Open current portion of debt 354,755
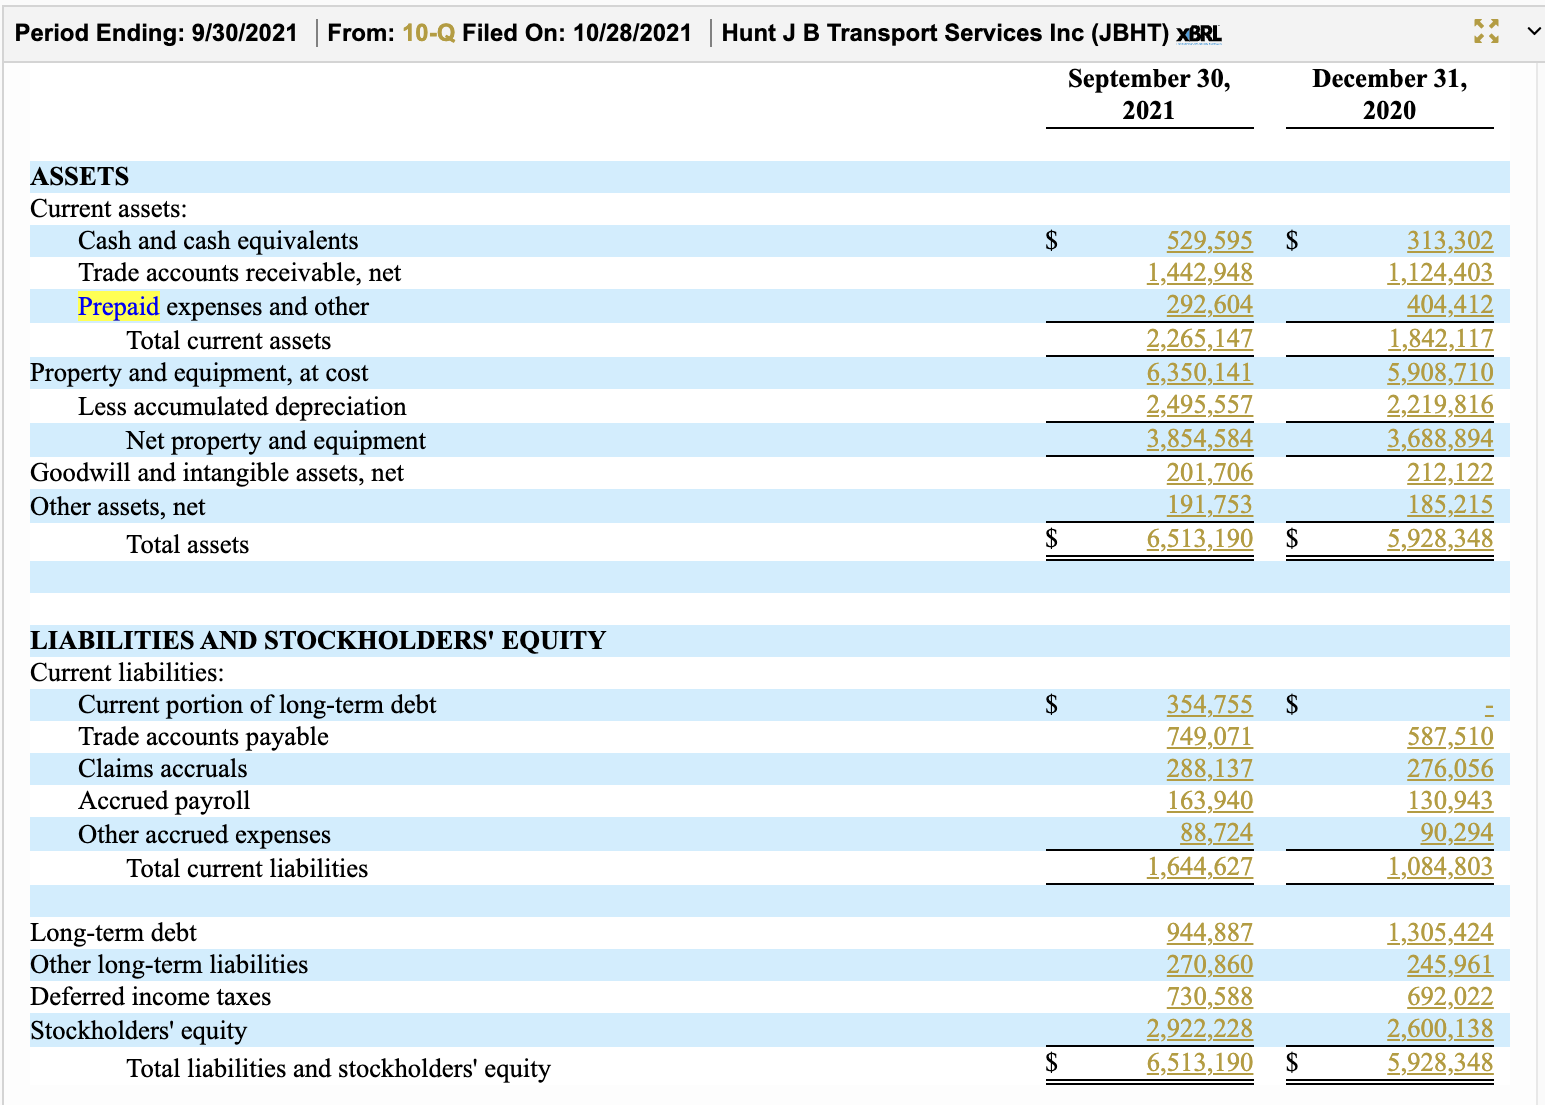 coord(1209,704)
